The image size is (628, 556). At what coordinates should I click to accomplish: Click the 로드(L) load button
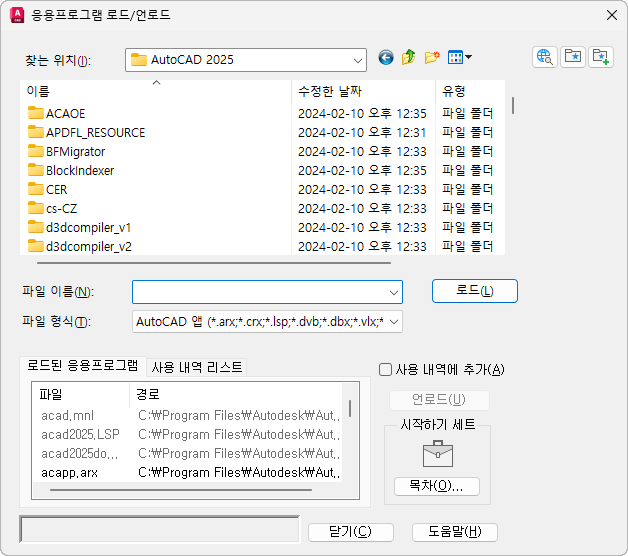point(475,291)
